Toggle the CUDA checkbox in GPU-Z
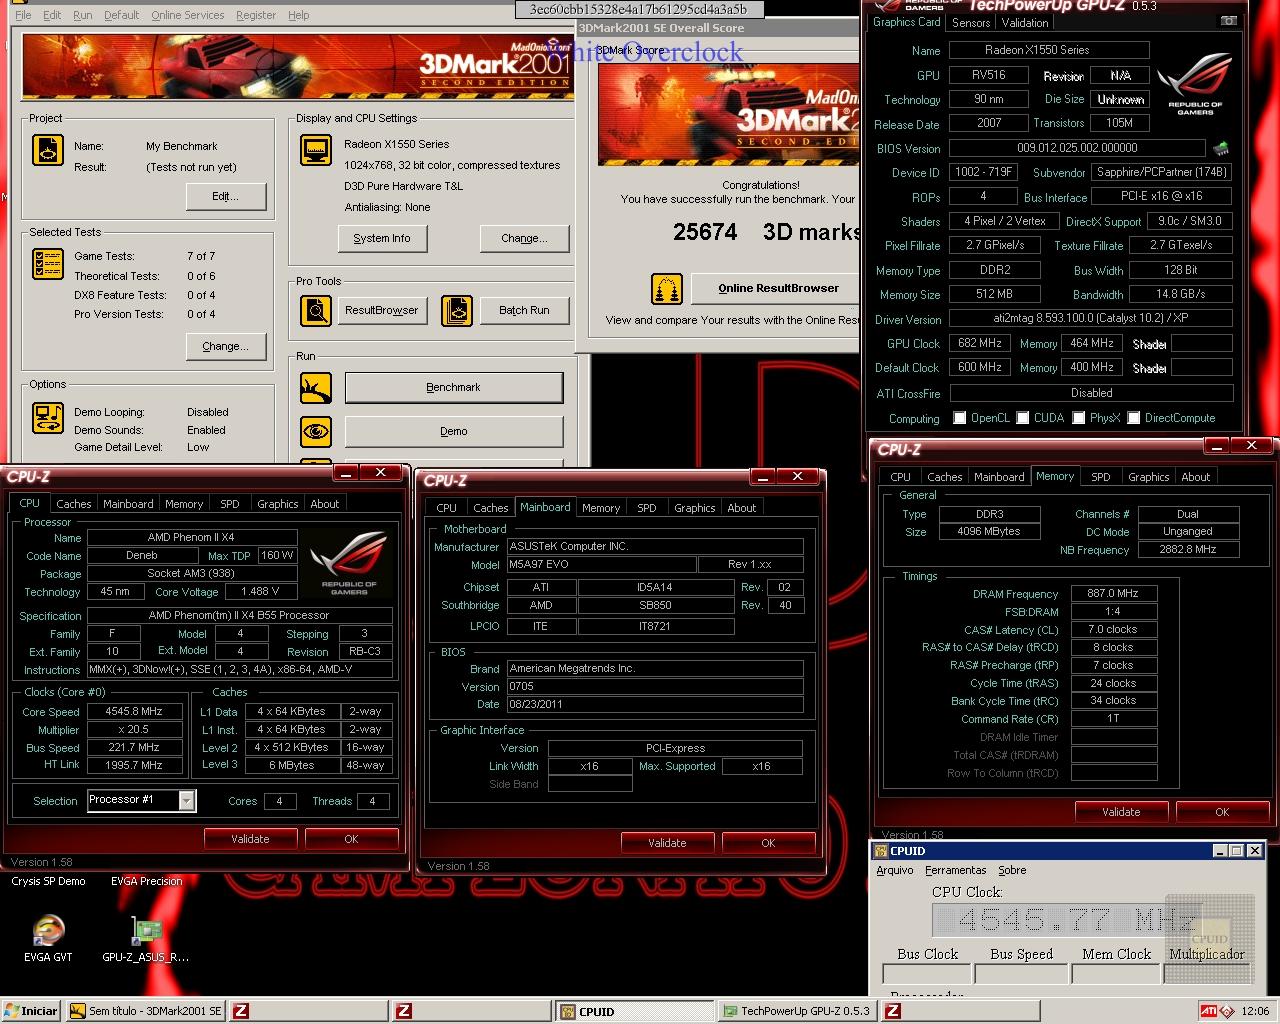This screenshot has height=1024, width=1280. pyautogui.click(x=1023, y=418)
